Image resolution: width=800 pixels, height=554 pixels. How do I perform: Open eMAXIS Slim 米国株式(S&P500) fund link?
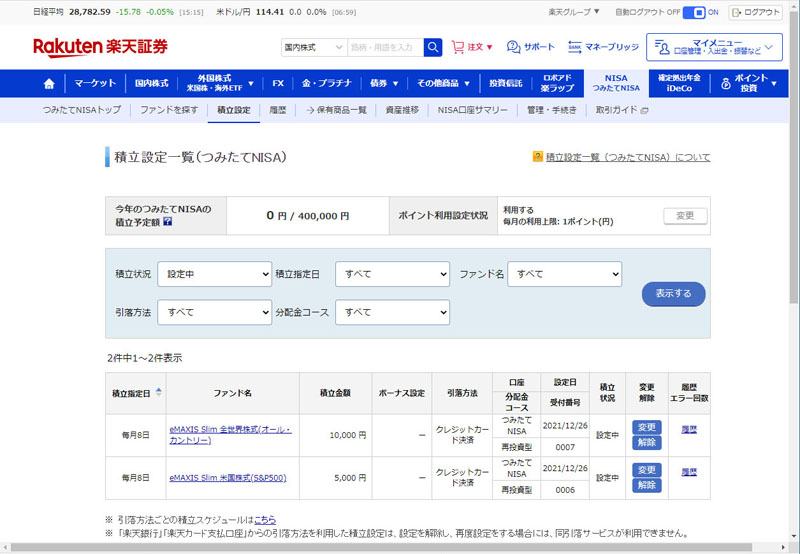tap(228, 478)
